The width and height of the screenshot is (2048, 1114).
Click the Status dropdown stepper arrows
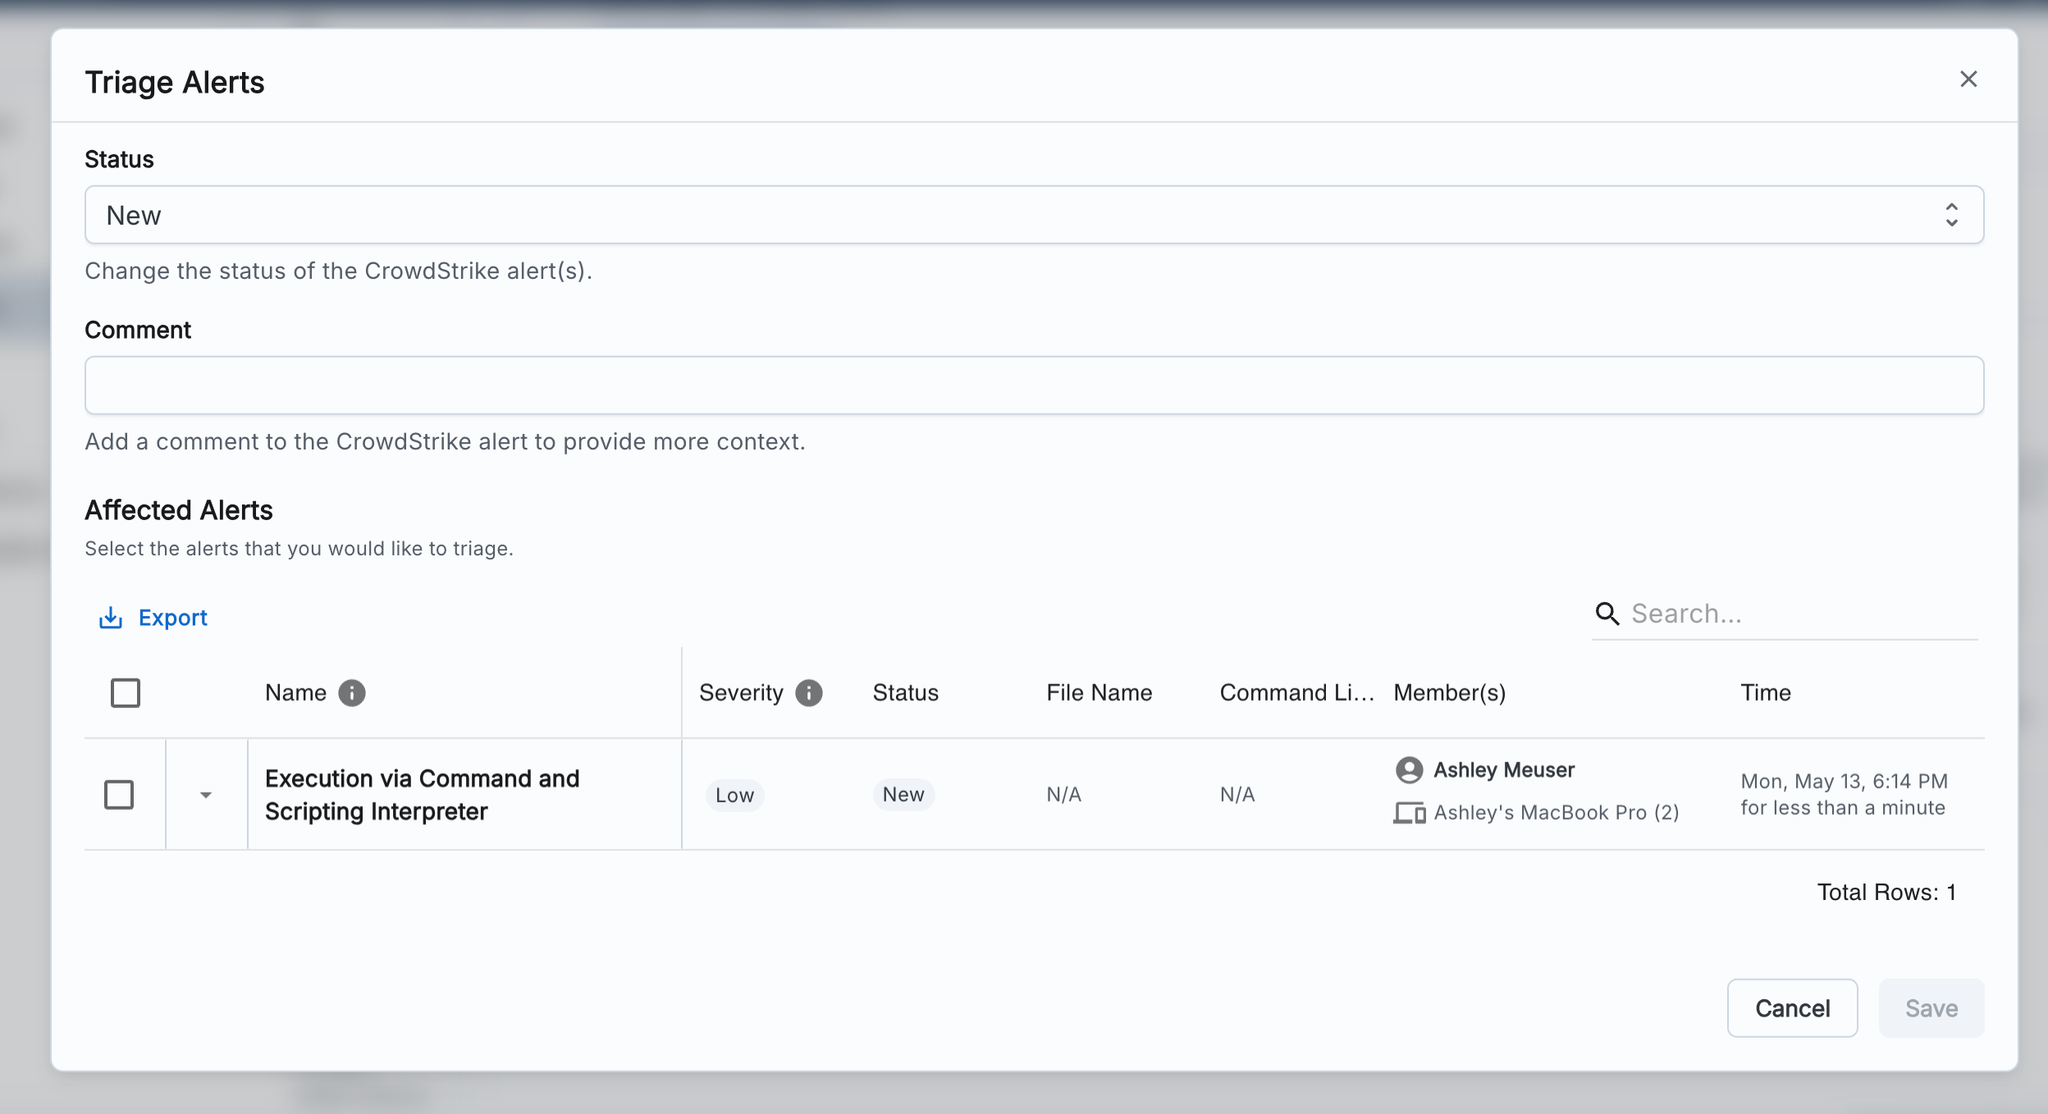[x=1951, y=215]
